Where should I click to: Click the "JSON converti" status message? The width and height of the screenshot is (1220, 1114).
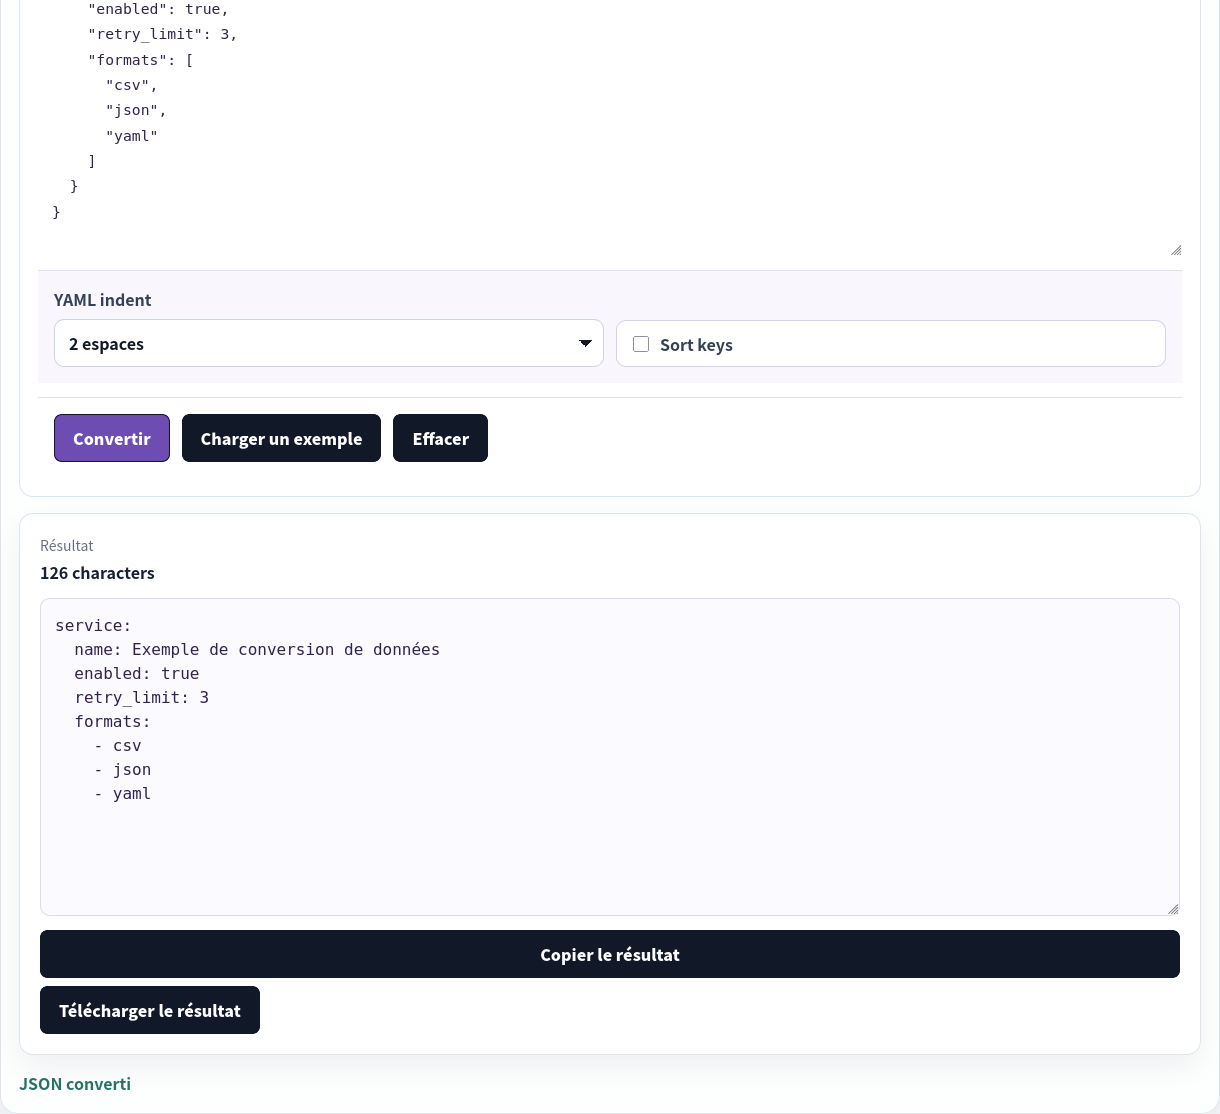[75, 1084]
